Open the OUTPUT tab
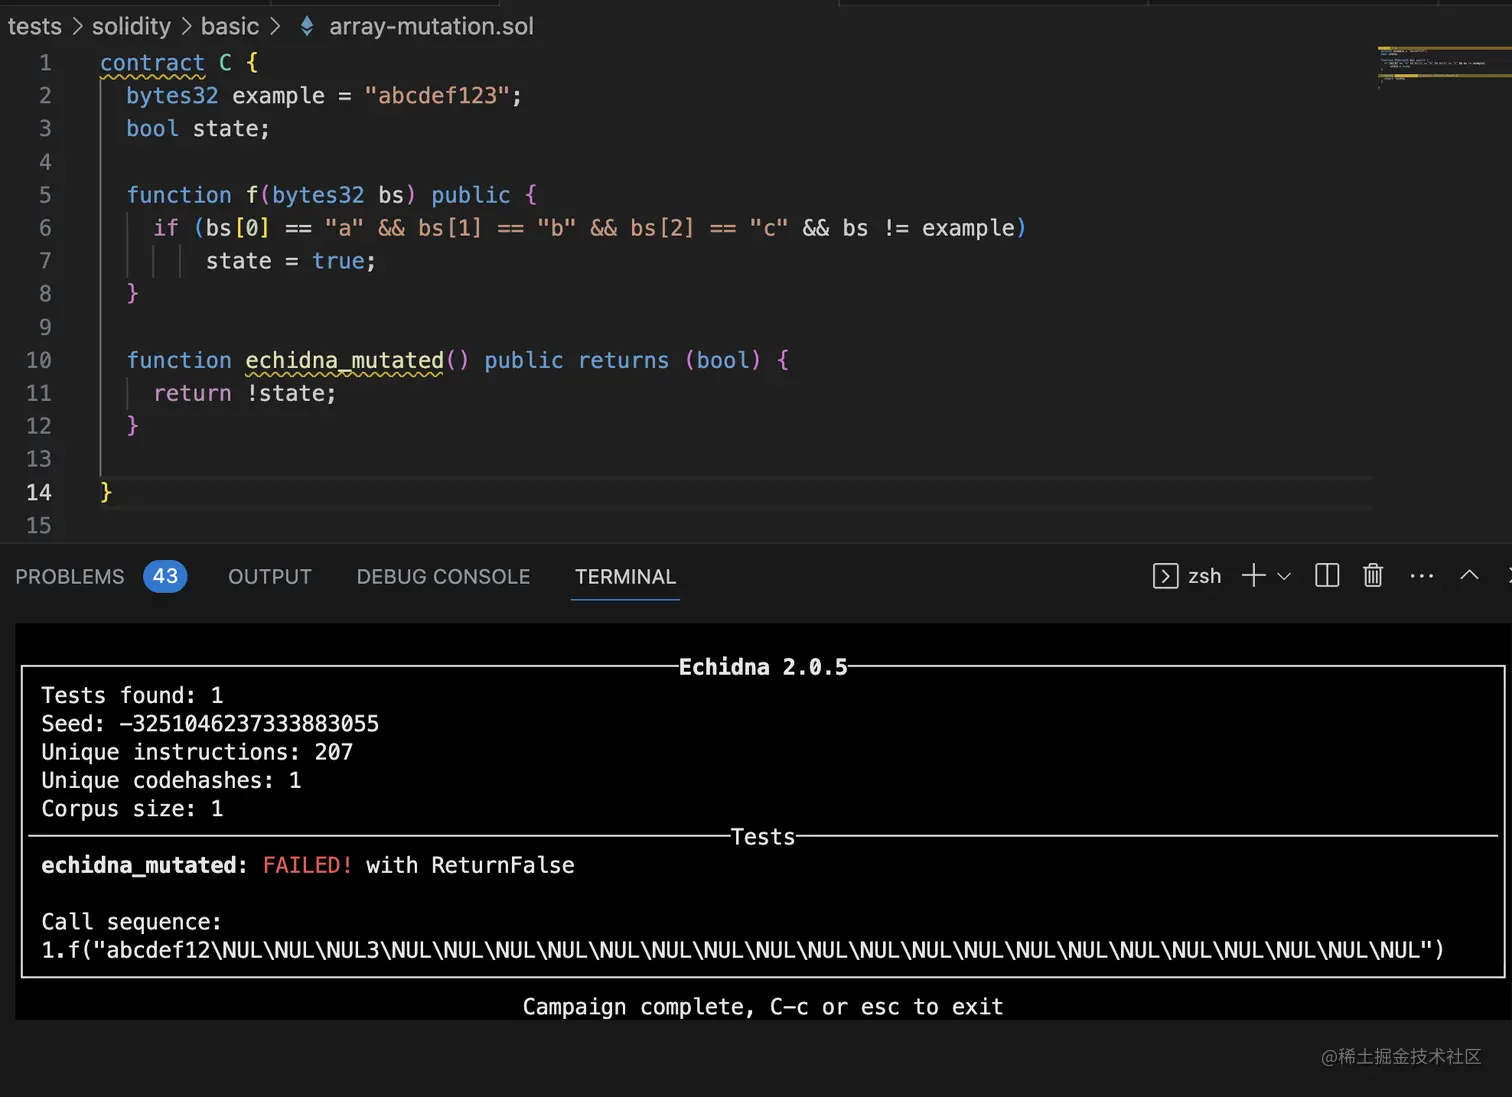This screenshot has height=1097, width=1512. [x=269, y=577]
